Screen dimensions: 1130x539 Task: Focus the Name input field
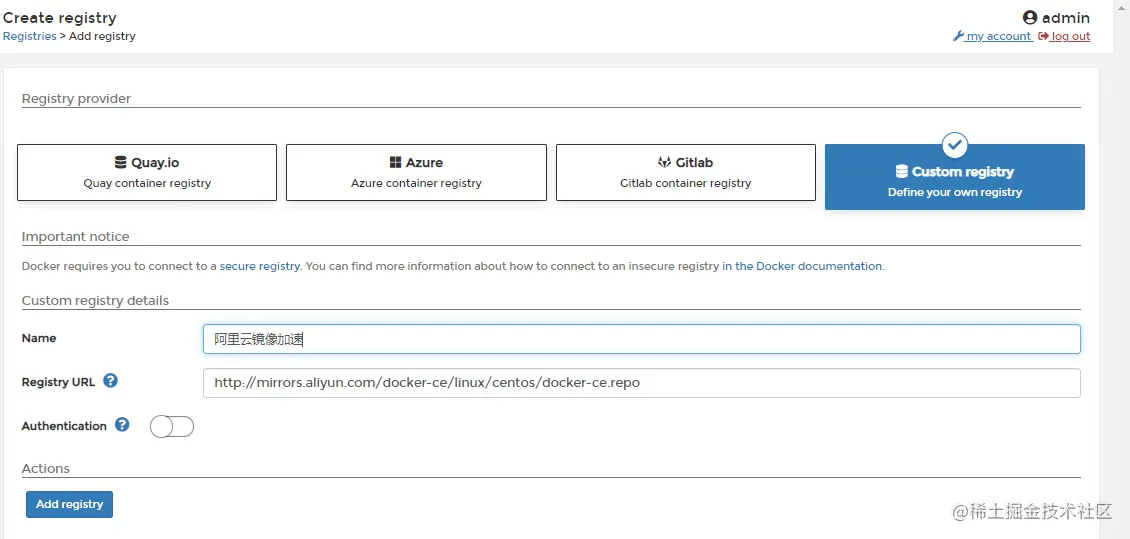641,339
